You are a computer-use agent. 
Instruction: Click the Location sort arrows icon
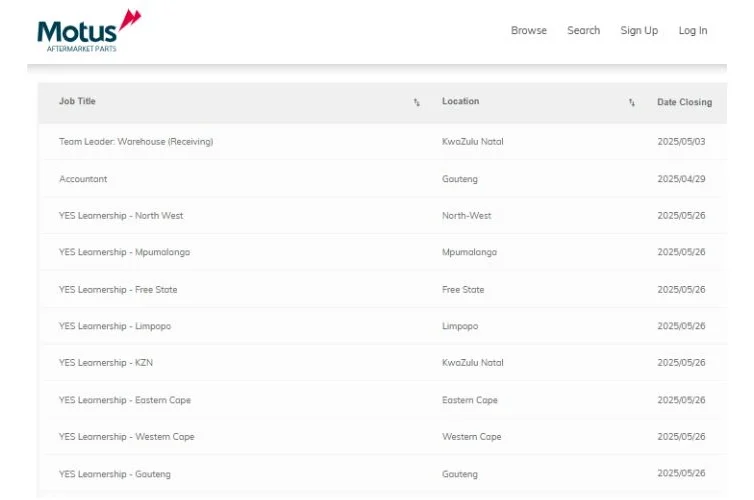tap(631, 103)
